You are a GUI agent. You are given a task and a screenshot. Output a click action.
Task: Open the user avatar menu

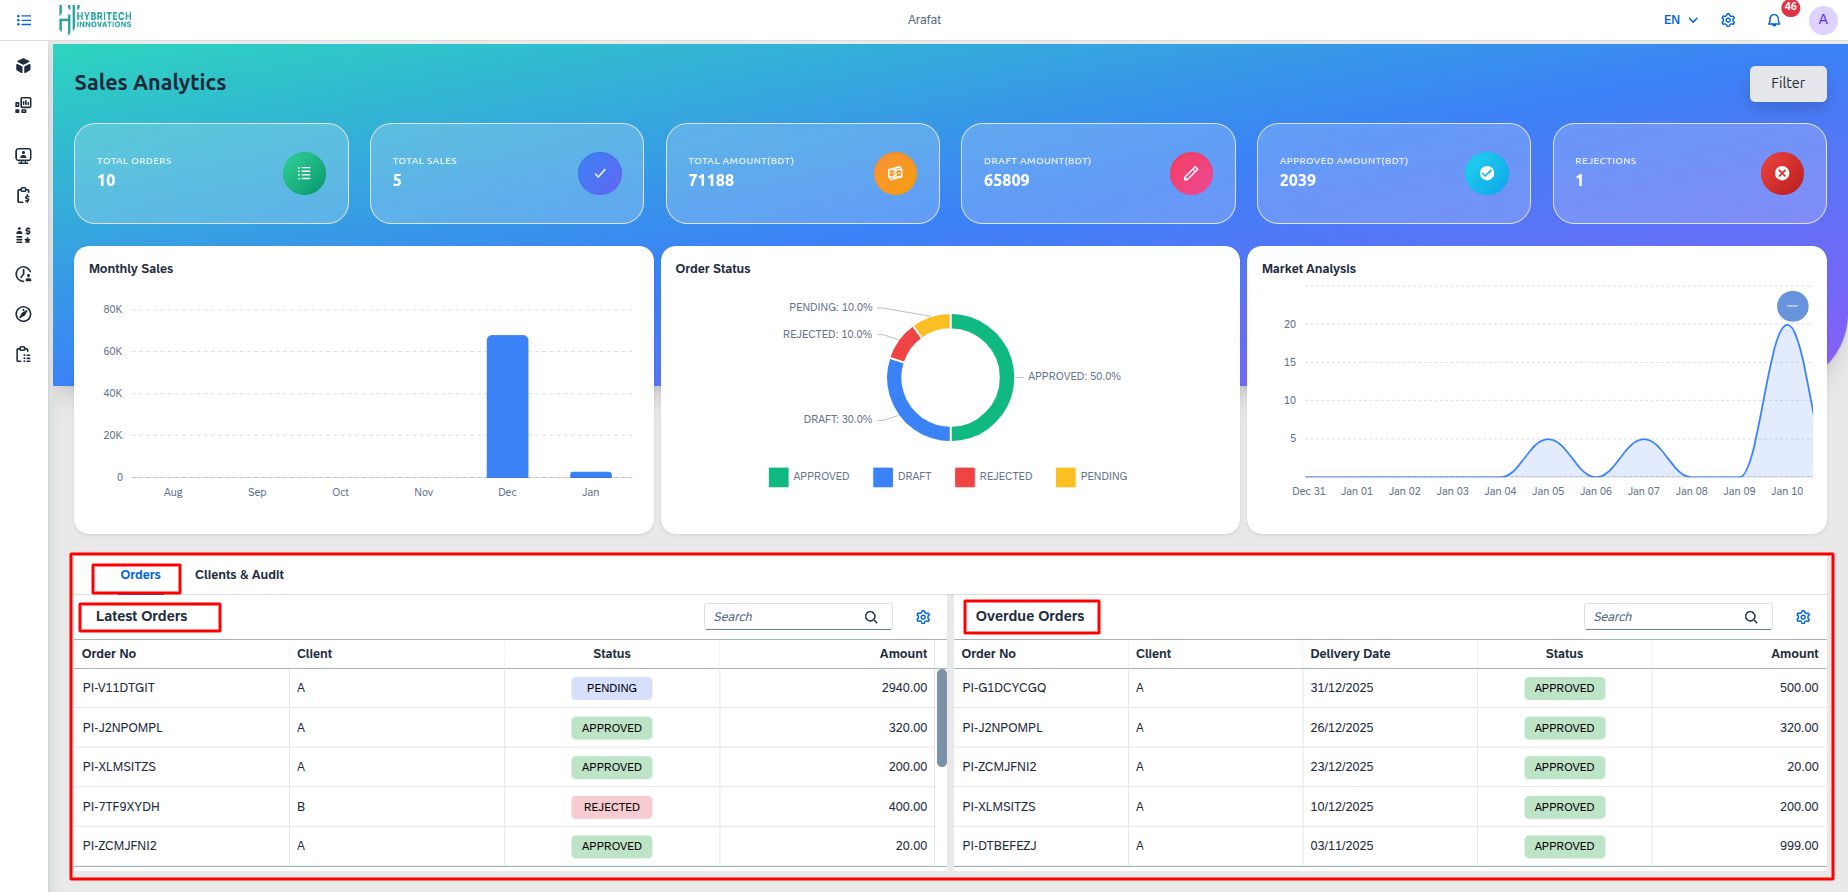tap(1822, 20)
